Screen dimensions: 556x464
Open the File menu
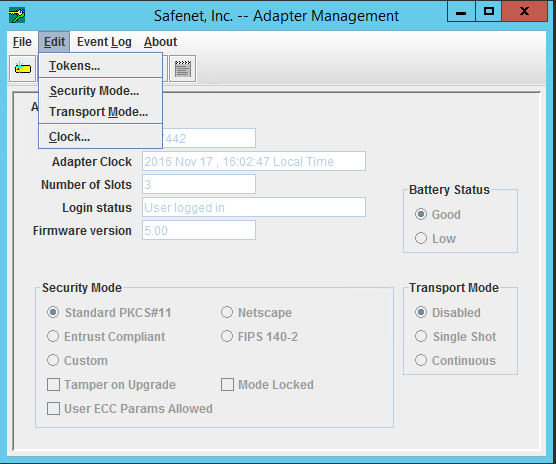point(22,42)
